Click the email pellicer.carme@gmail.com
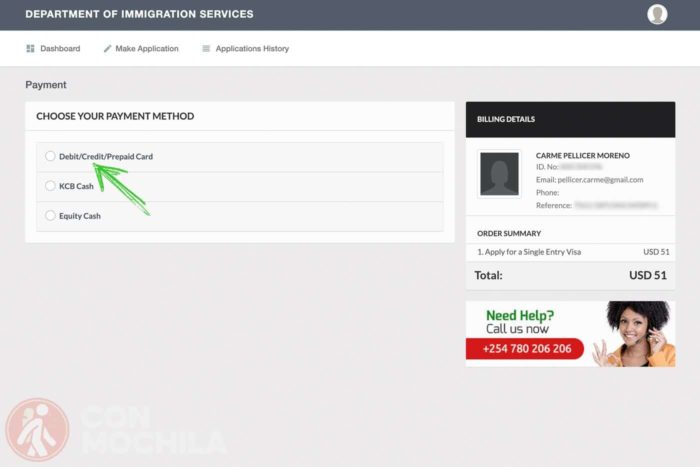Screen dimensions: 700x467 click(600, 179)
